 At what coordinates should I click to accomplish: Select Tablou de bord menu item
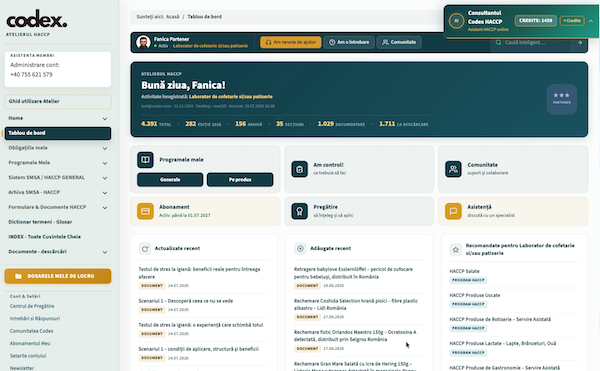click(x=57, y=133)
